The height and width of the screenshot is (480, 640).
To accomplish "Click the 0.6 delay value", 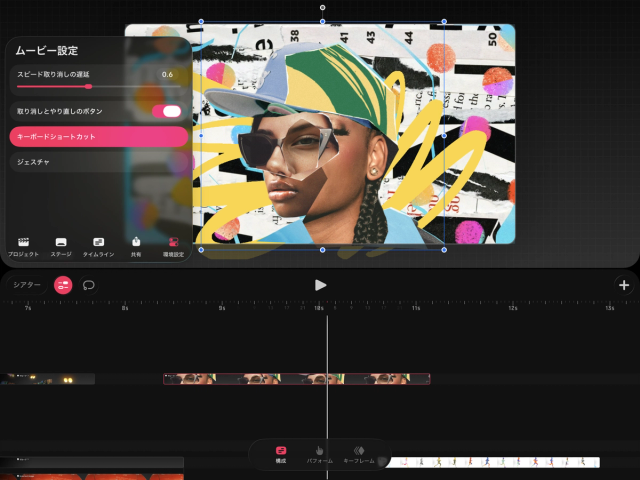I will (167, 74).
